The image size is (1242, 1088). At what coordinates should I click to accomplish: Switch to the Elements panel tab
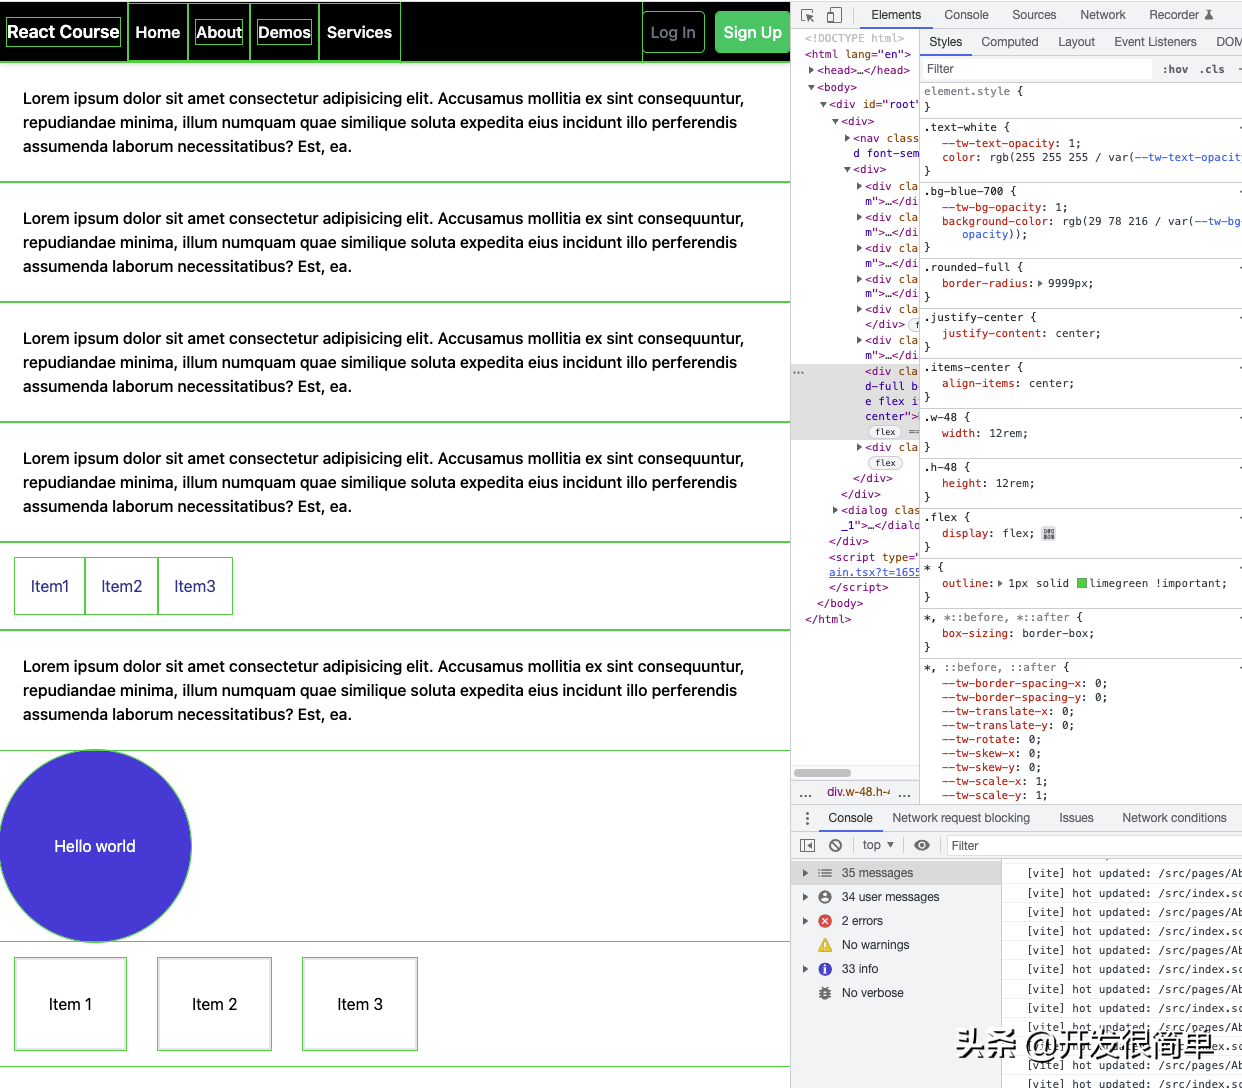coord(896,15)
